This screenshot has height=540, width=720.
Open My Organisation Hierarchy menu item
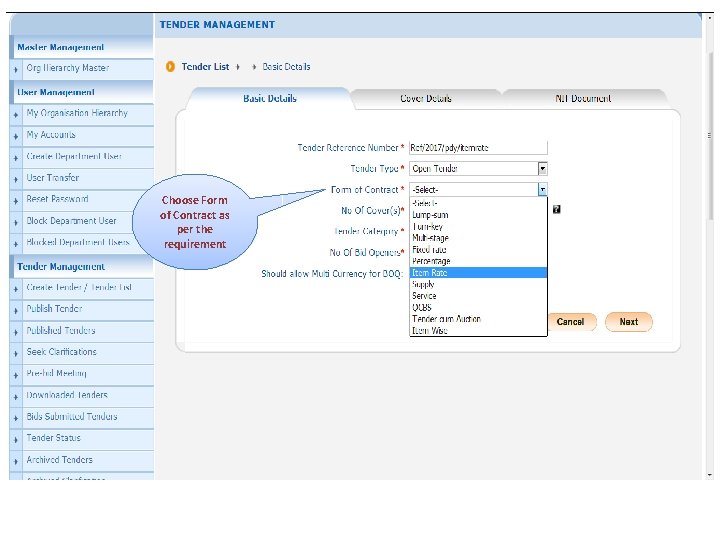[77, 113]
